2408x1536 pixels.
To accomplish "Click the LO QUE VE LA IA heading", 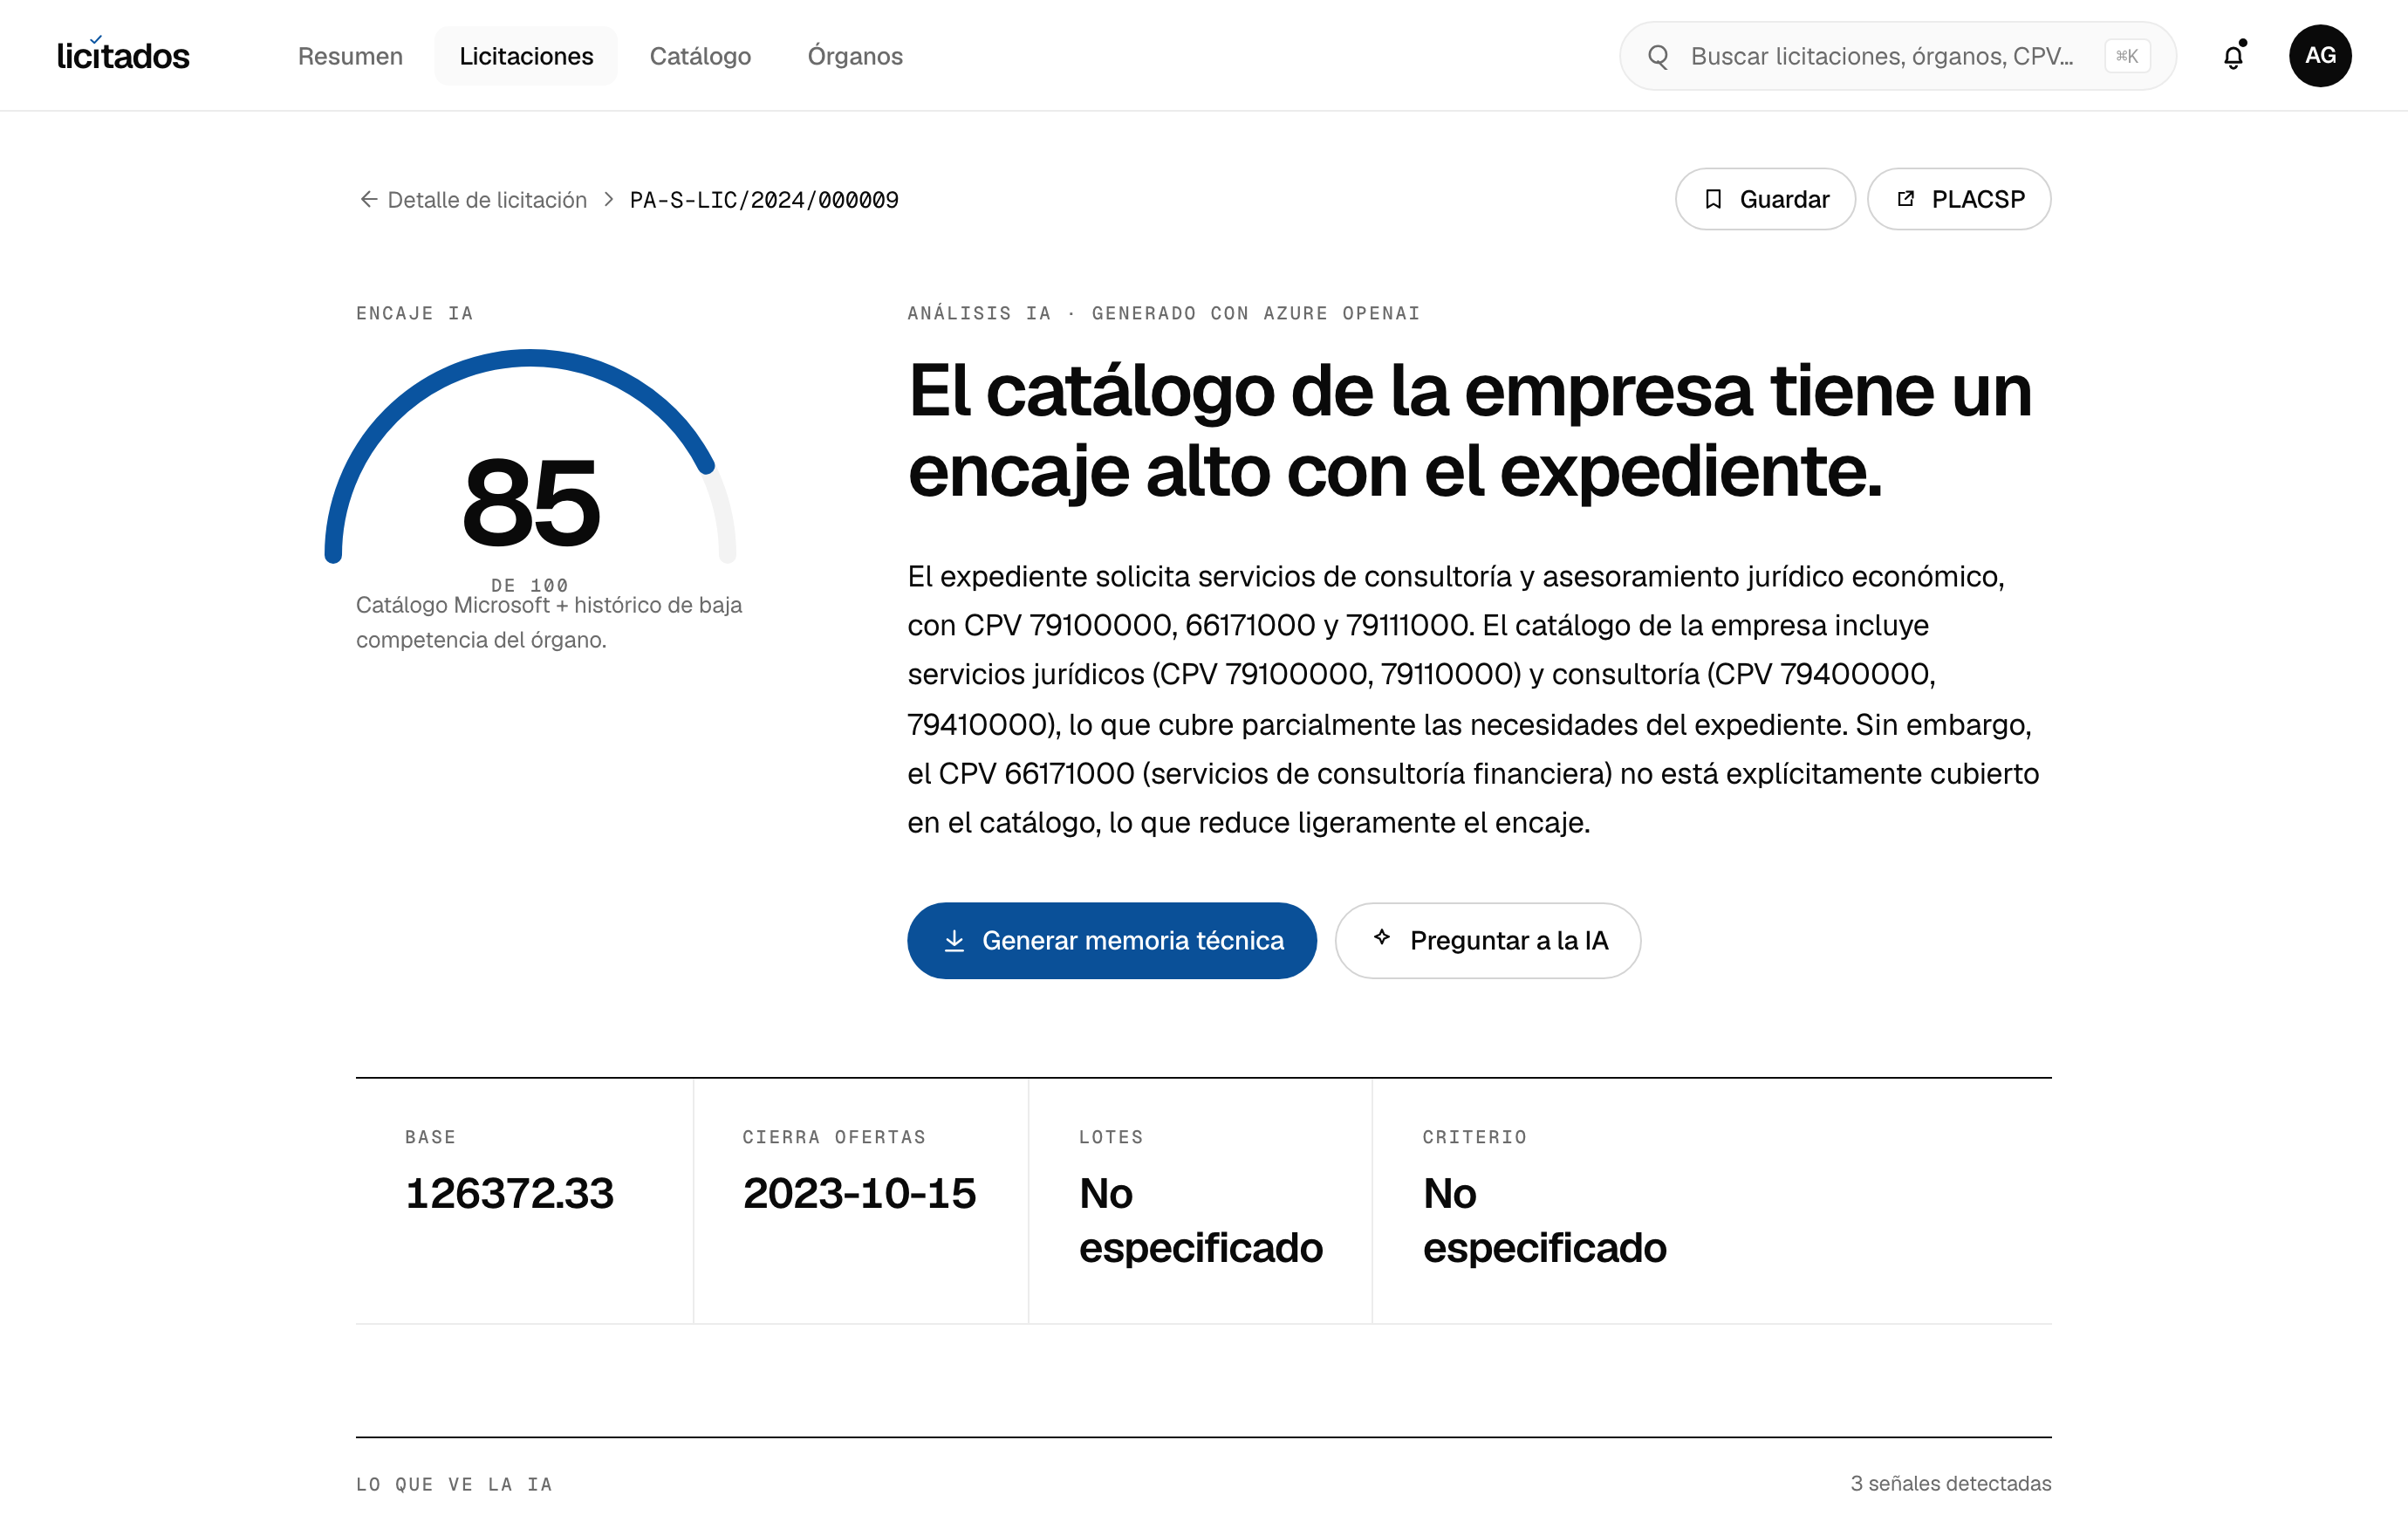I will 455,1484.
